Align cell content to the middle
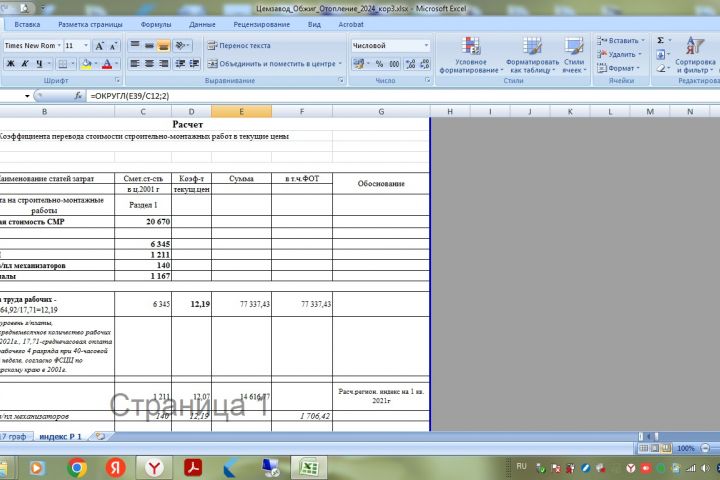Screen dimensions: 720x480 (149, 45)
